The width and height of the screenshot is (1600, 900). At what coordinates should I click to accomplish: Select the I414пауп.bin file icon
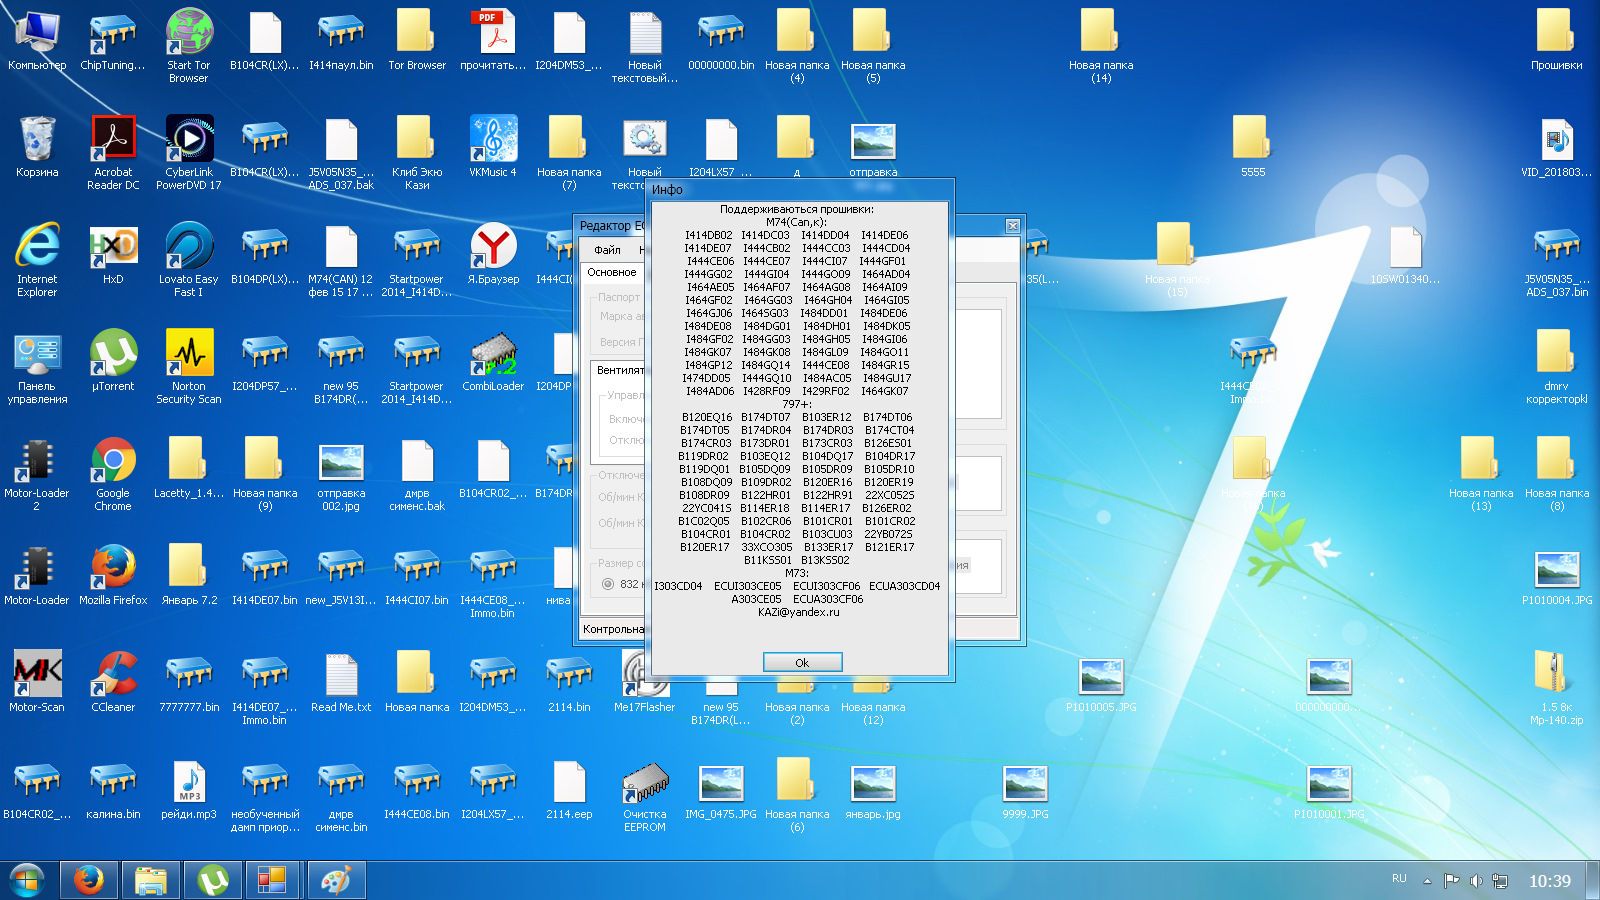(341, 41)
